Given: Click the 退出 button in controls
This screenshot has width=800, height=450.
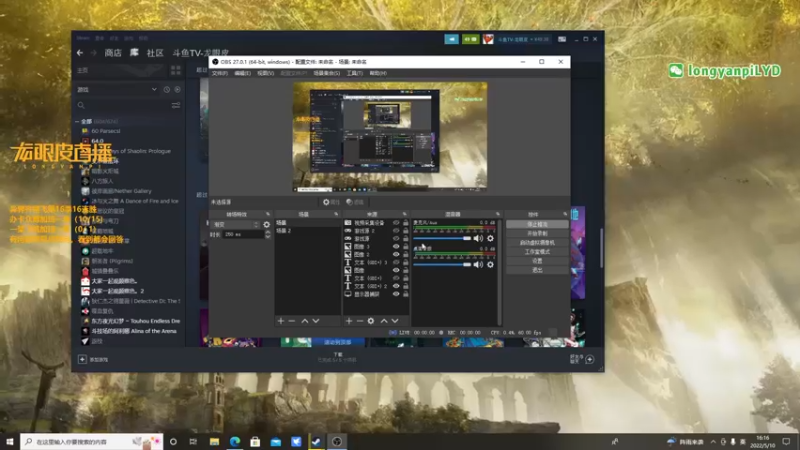Looking at the screenshot, I should coord(537,270).
